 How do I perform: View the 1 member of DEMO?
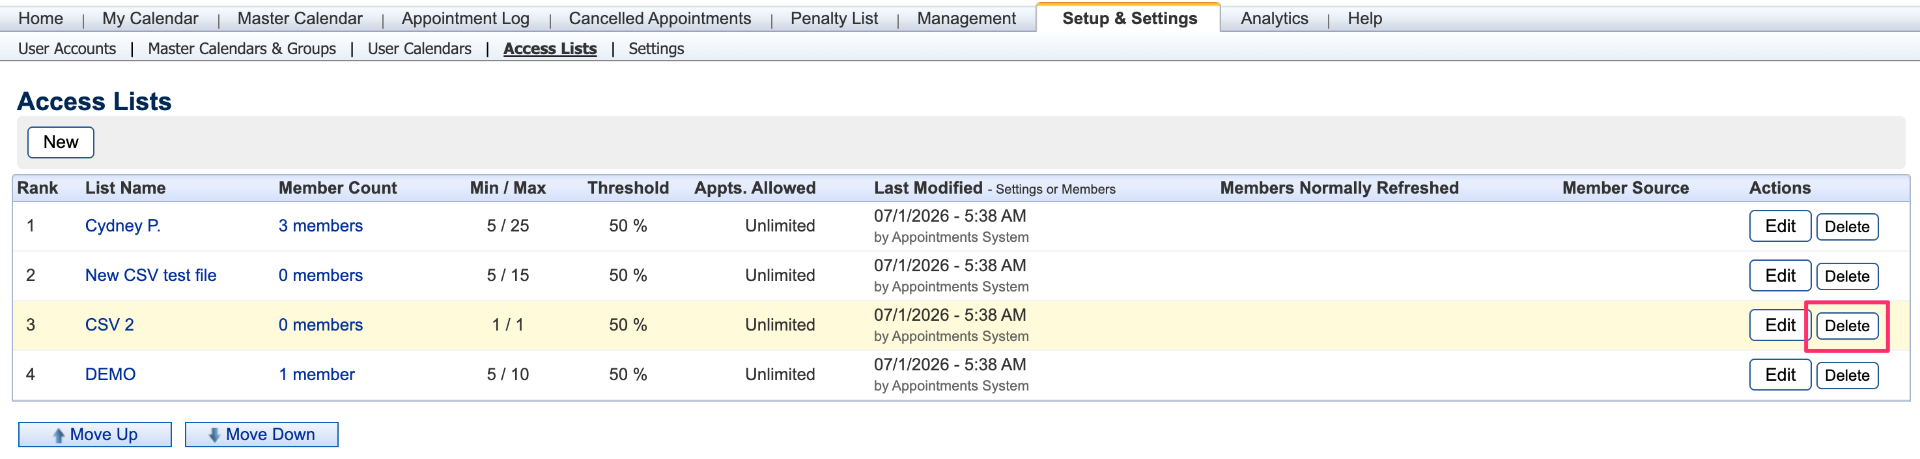coord(316,374)
